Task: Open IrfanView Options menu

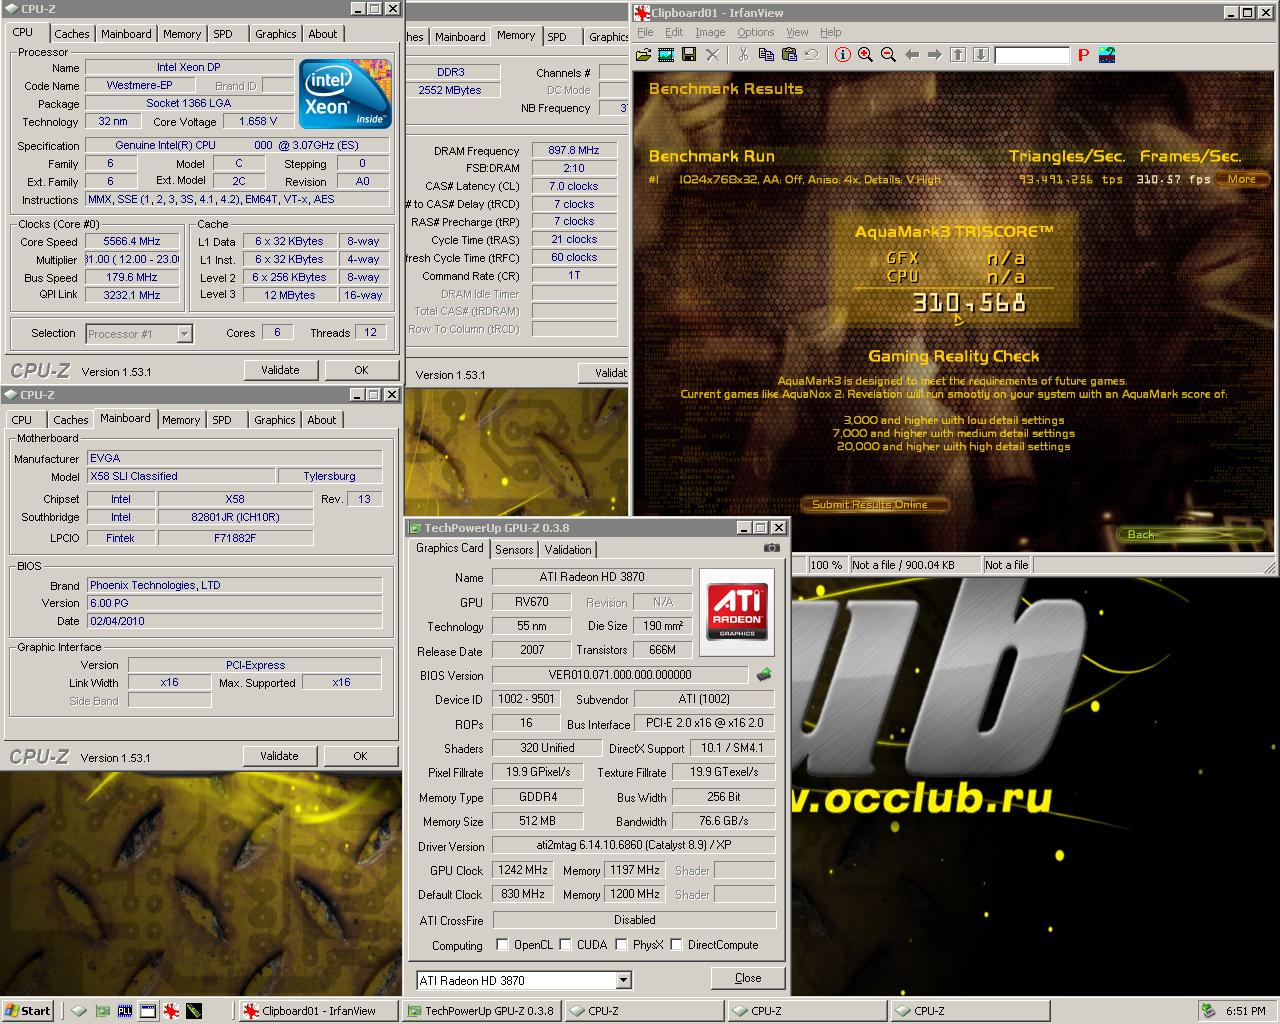Action: 756,32
